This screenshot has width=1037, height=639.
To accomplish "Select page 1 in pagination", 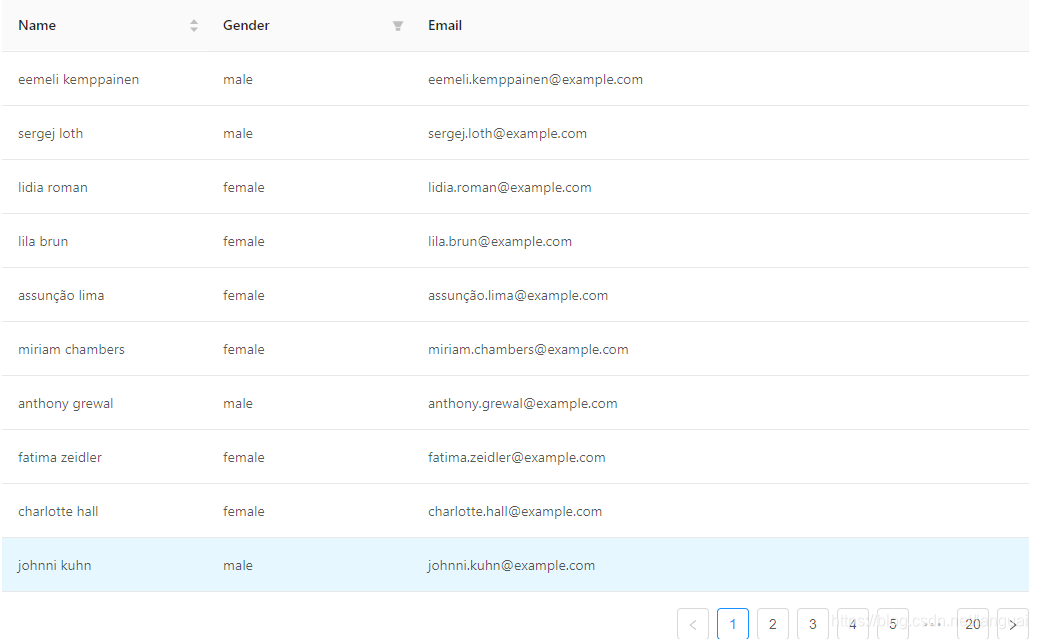I will point(733,624).
